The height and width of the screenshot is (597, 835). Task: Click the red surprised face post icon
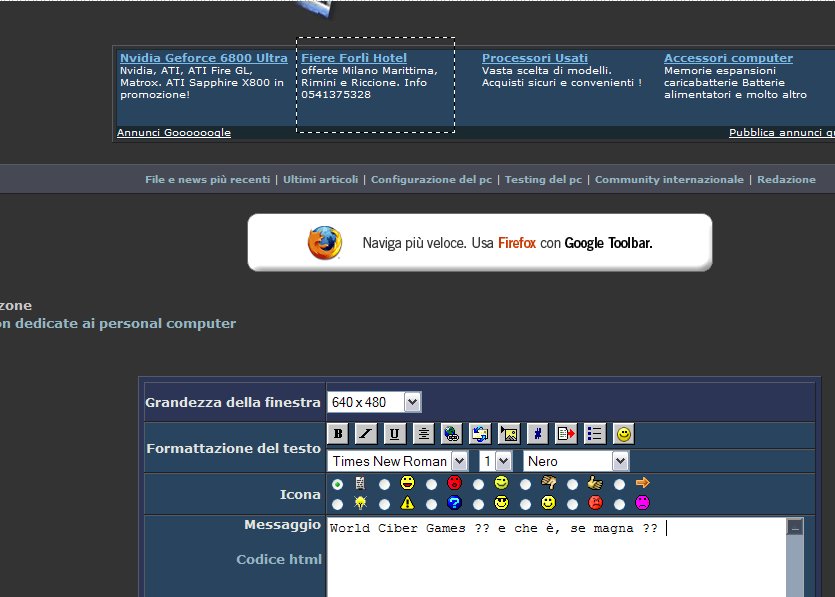click(x=454, y=483)
